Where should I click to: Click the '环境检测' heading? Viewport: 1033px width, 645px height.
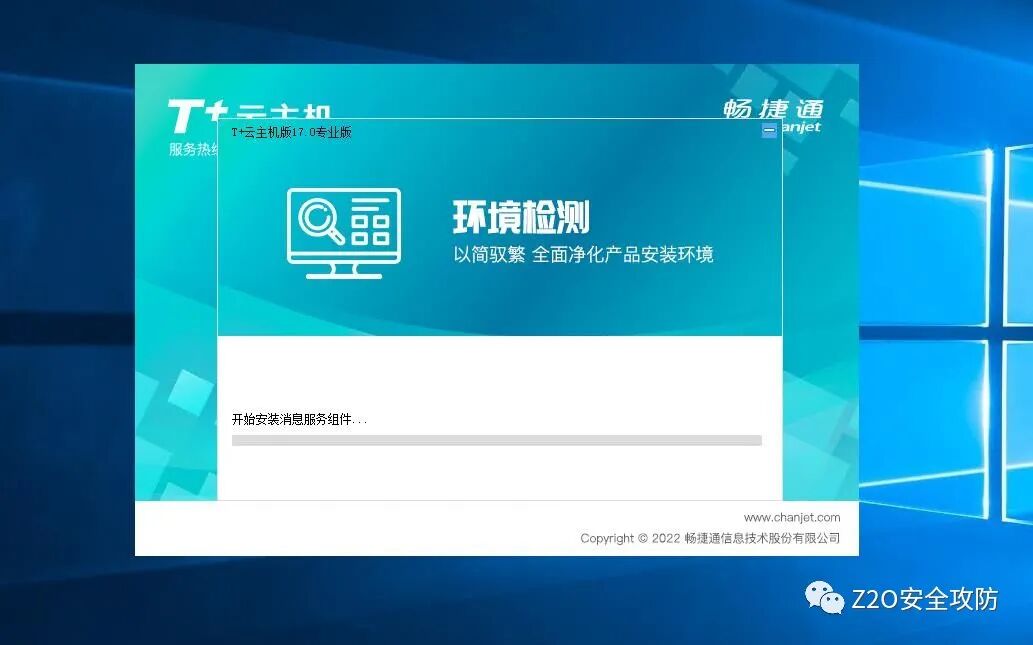click(x=520, y=217)
